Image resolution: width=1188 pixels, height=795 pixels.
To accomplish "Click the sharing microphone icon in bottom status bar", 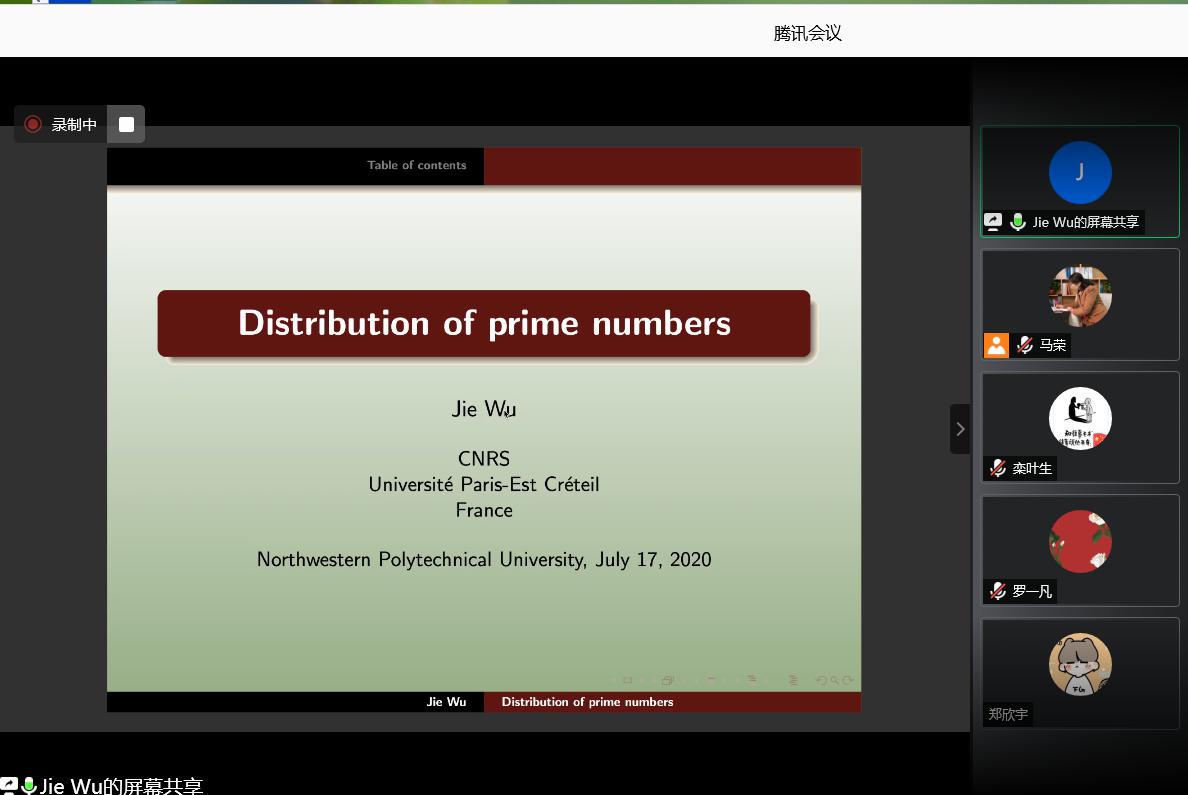I will click(29, 786).
